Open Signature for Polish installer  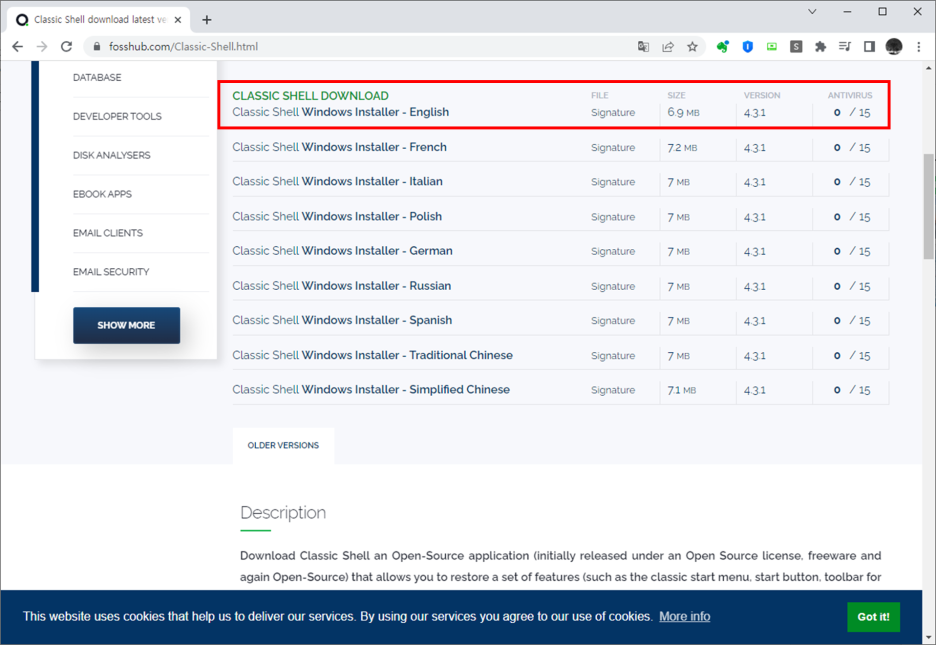click(613, 217)
